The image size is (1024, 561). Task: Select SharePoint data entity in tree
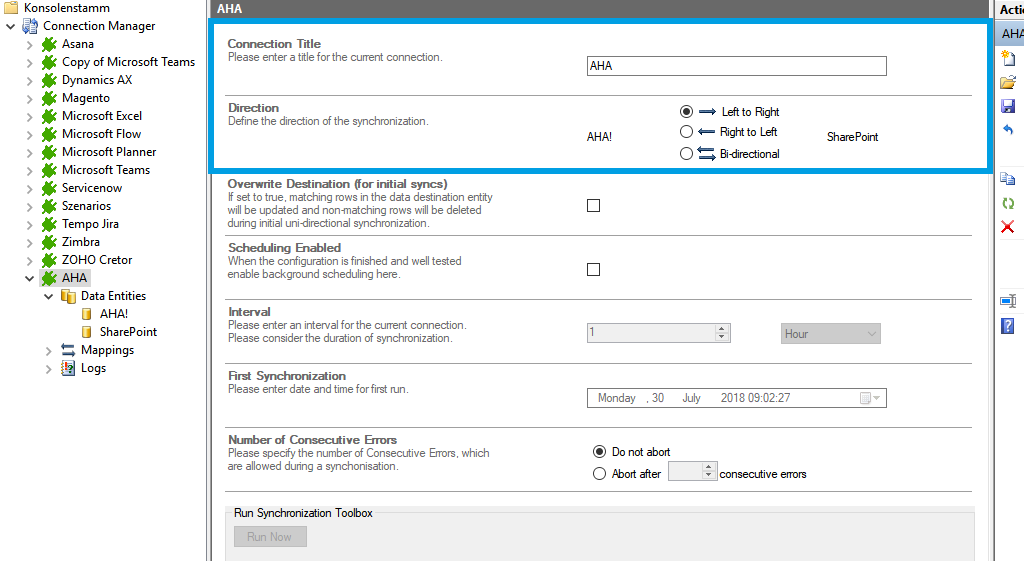(128, 332)
